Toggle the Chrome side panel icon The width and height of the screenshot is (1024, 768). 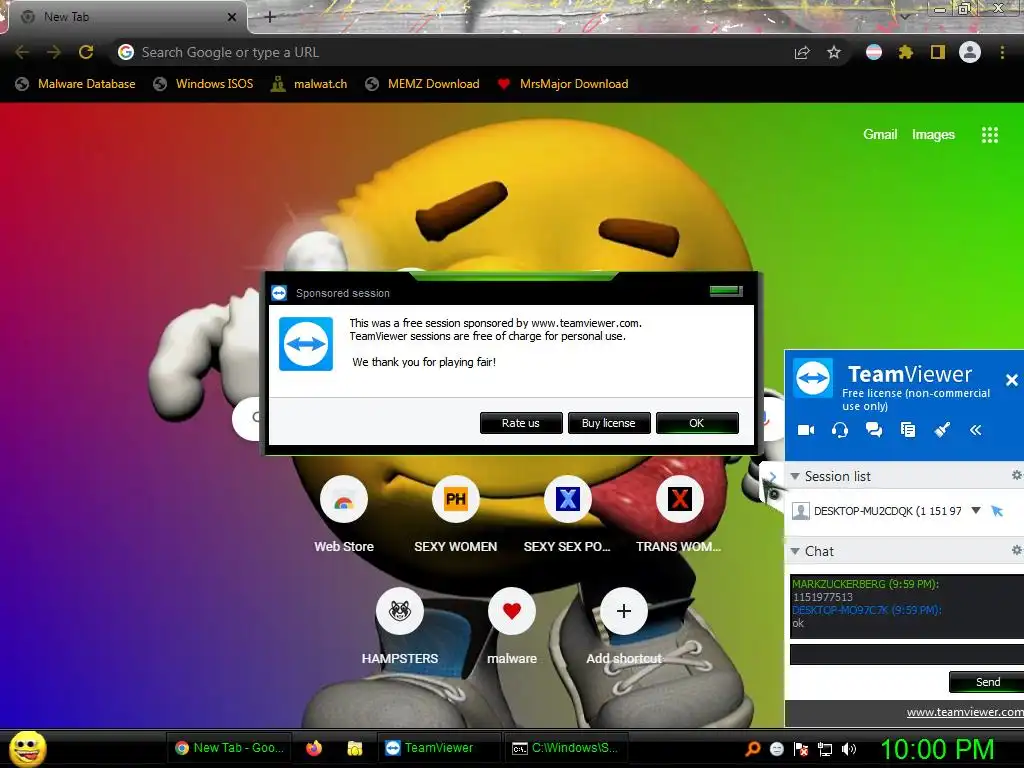938,52
